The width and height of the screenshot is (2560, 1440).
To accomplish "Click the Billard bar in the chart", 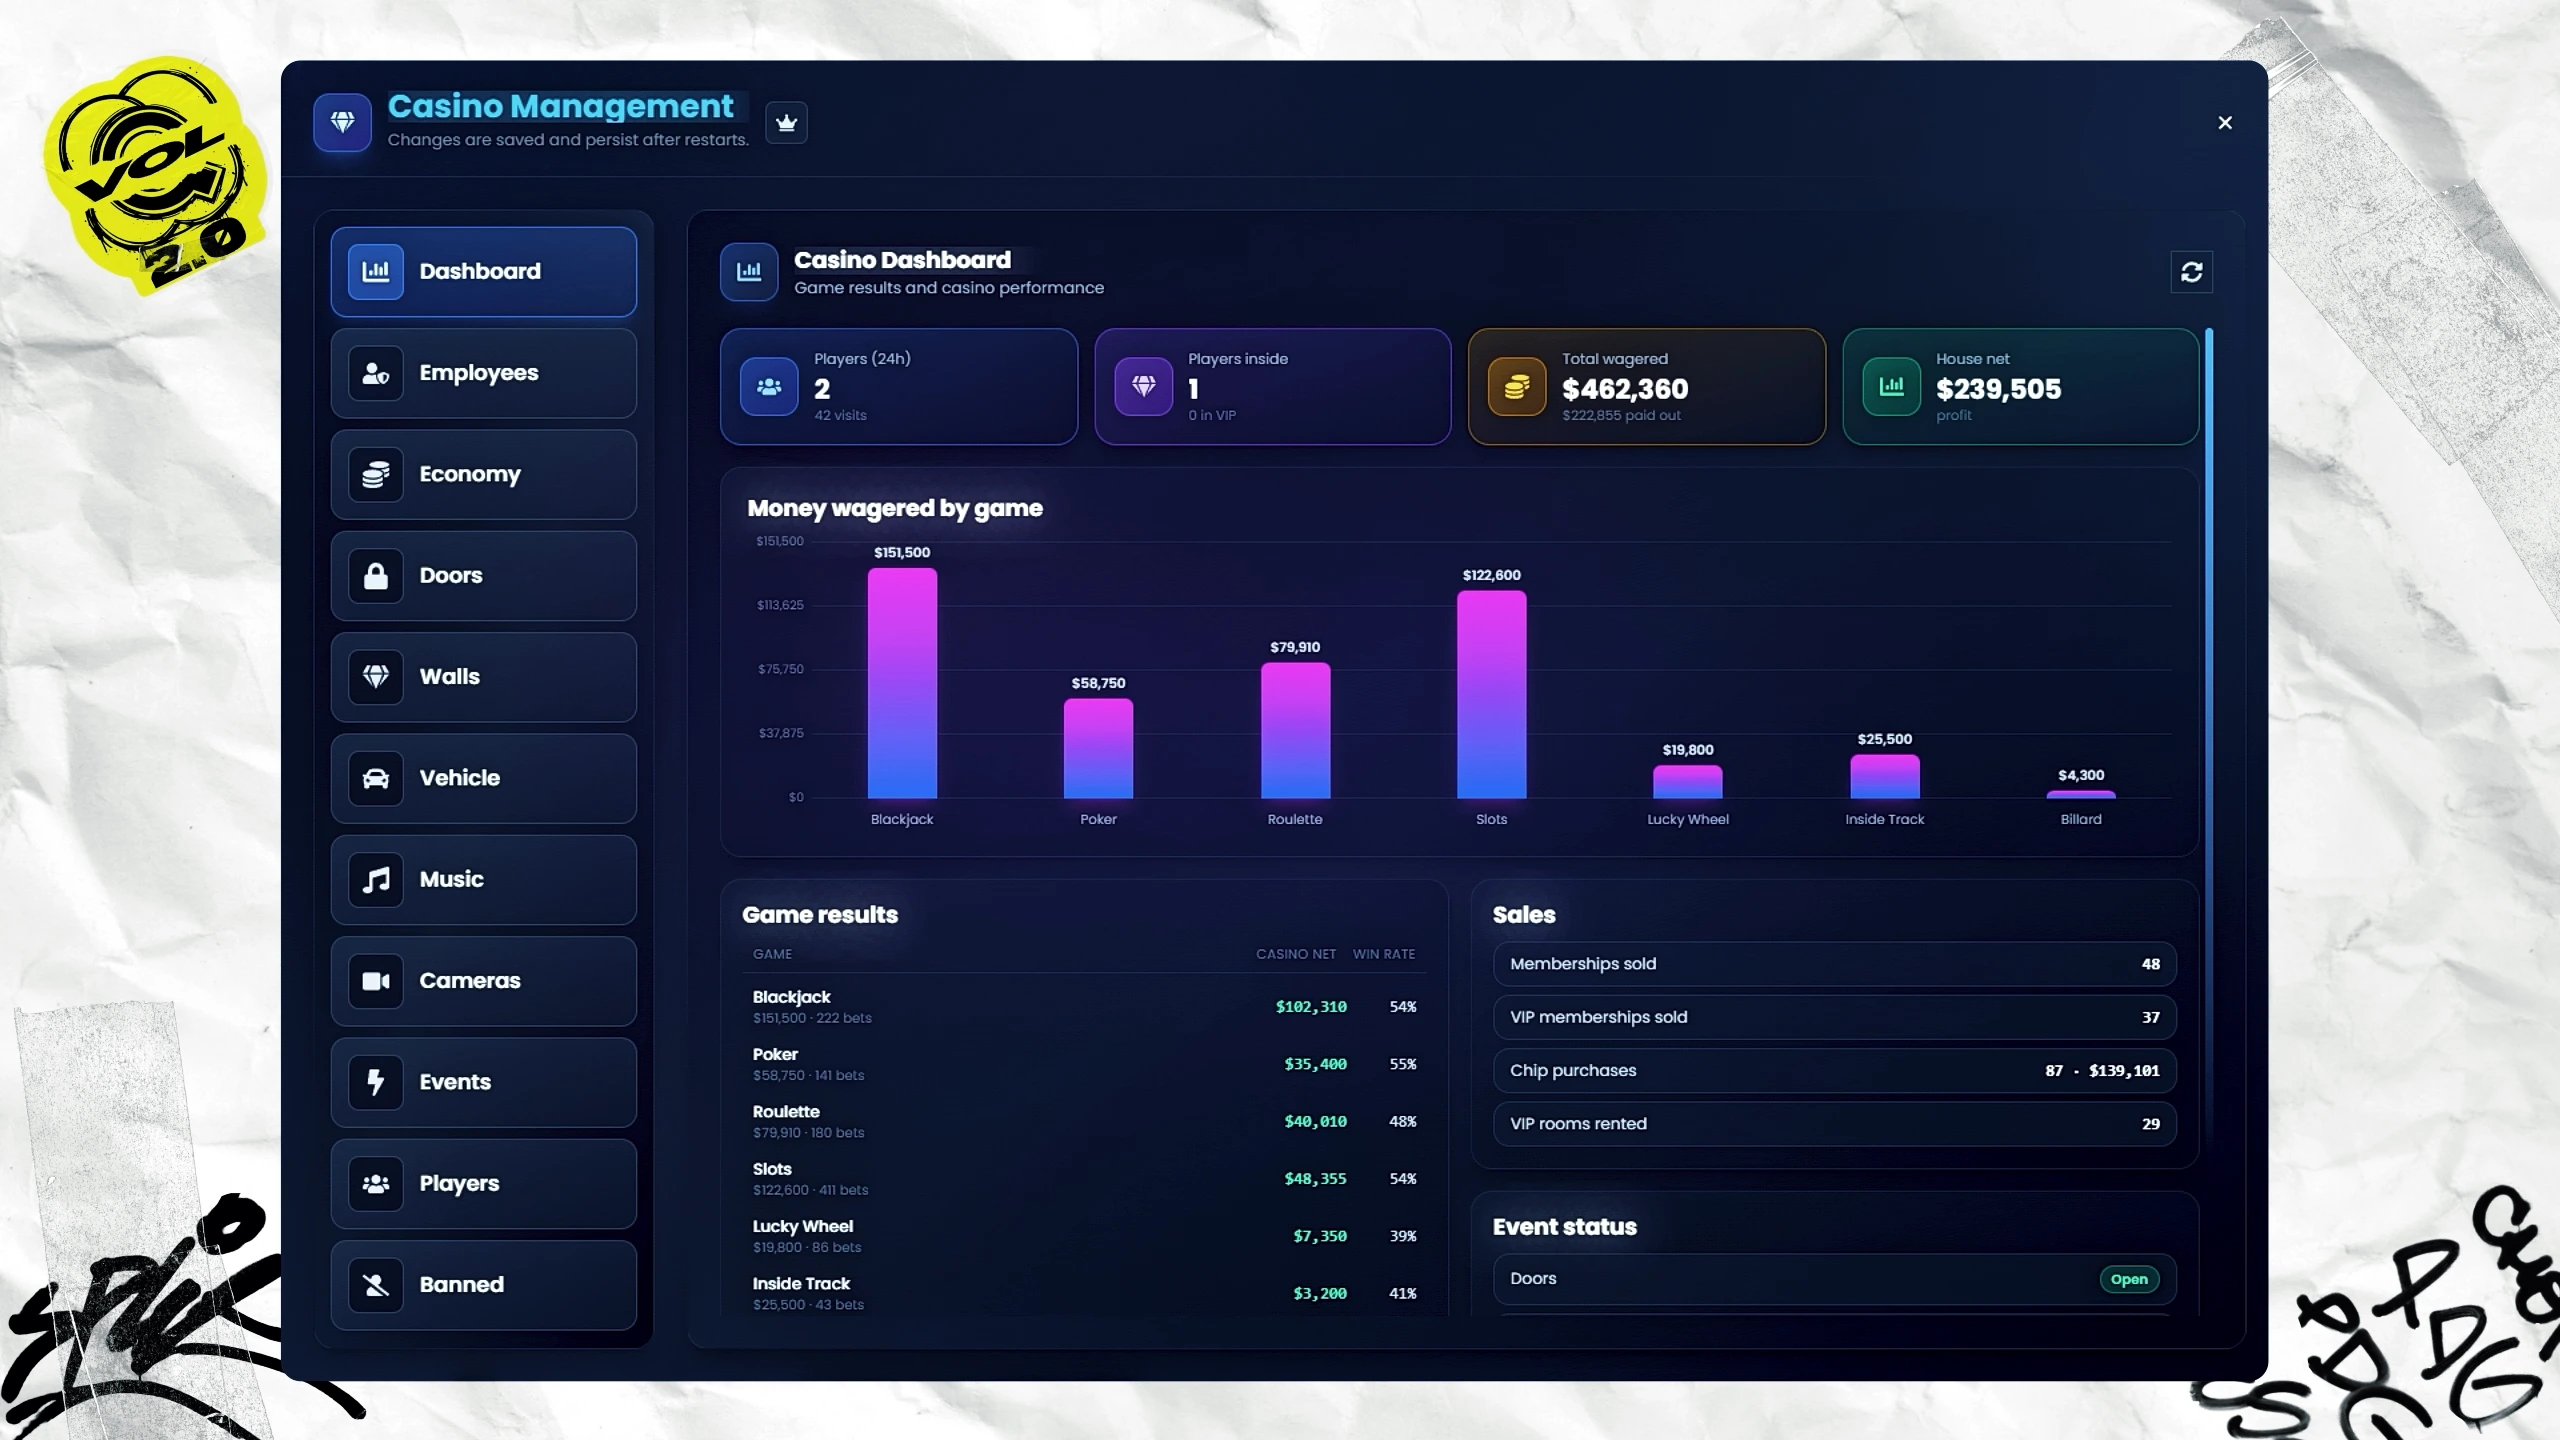I will [2081, 795].
